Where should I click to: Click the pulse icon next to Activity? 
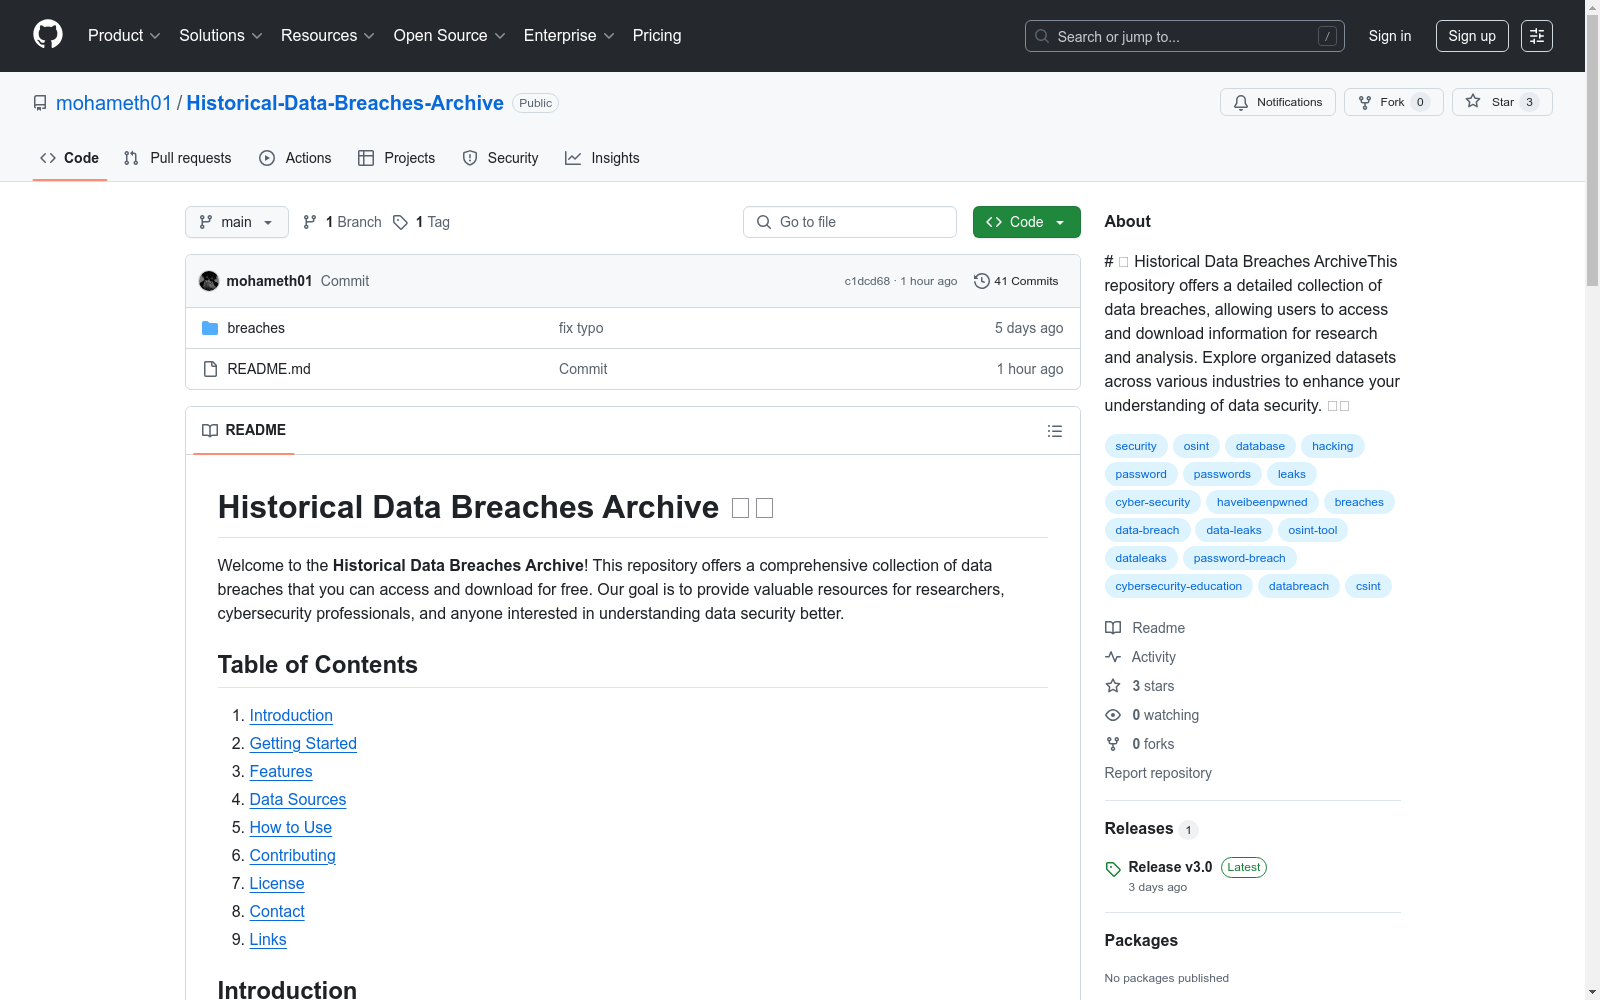(x=1113, y=657)
